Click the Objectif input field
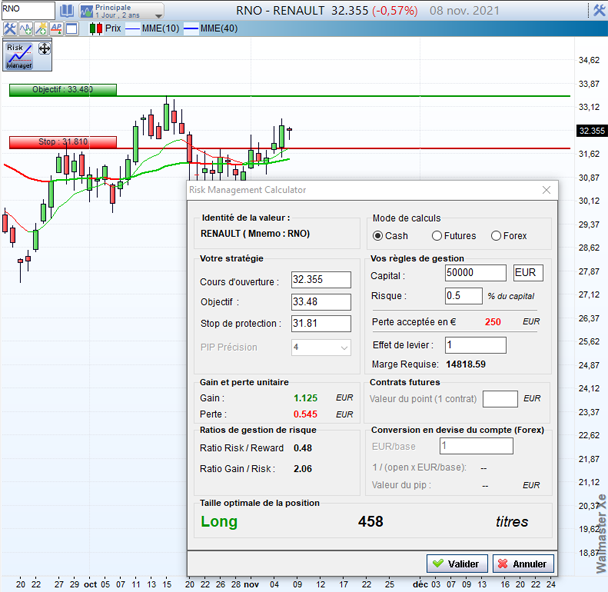The height and width of the screenshot is (592, 608). (321, 302)
